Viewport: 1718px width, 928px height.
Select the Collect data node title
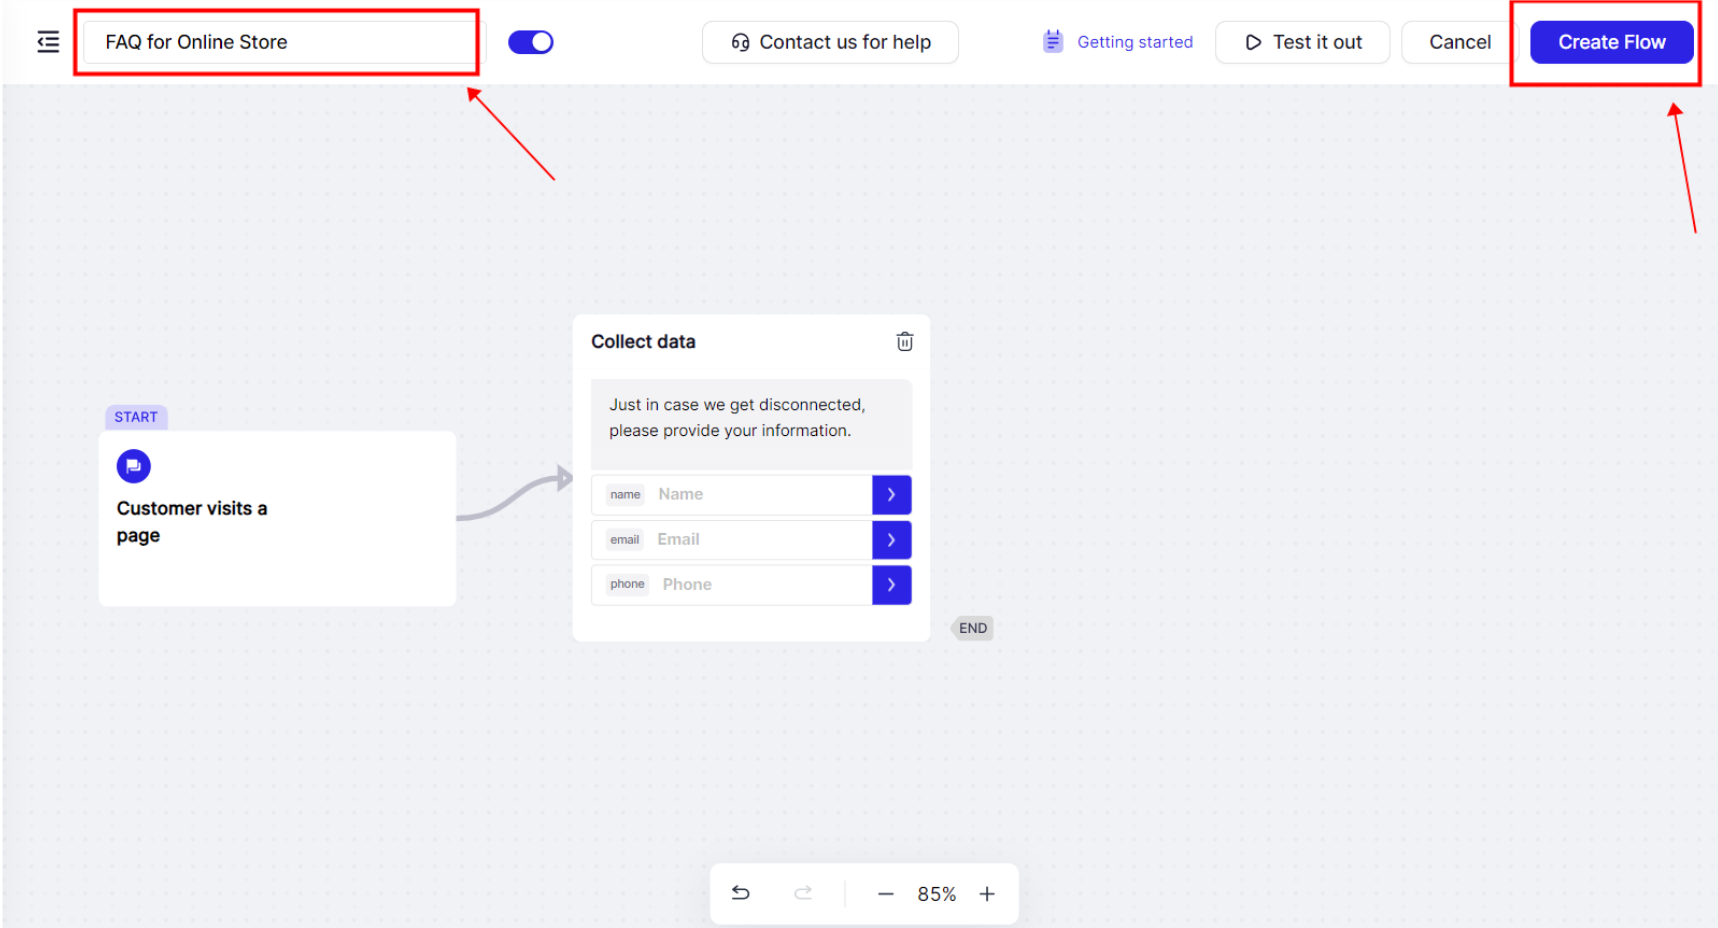point(643,342)
